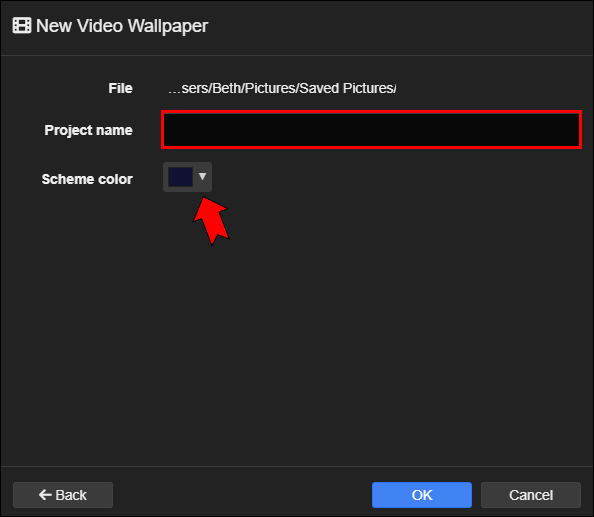Click the File label

(x=120, y=88)
